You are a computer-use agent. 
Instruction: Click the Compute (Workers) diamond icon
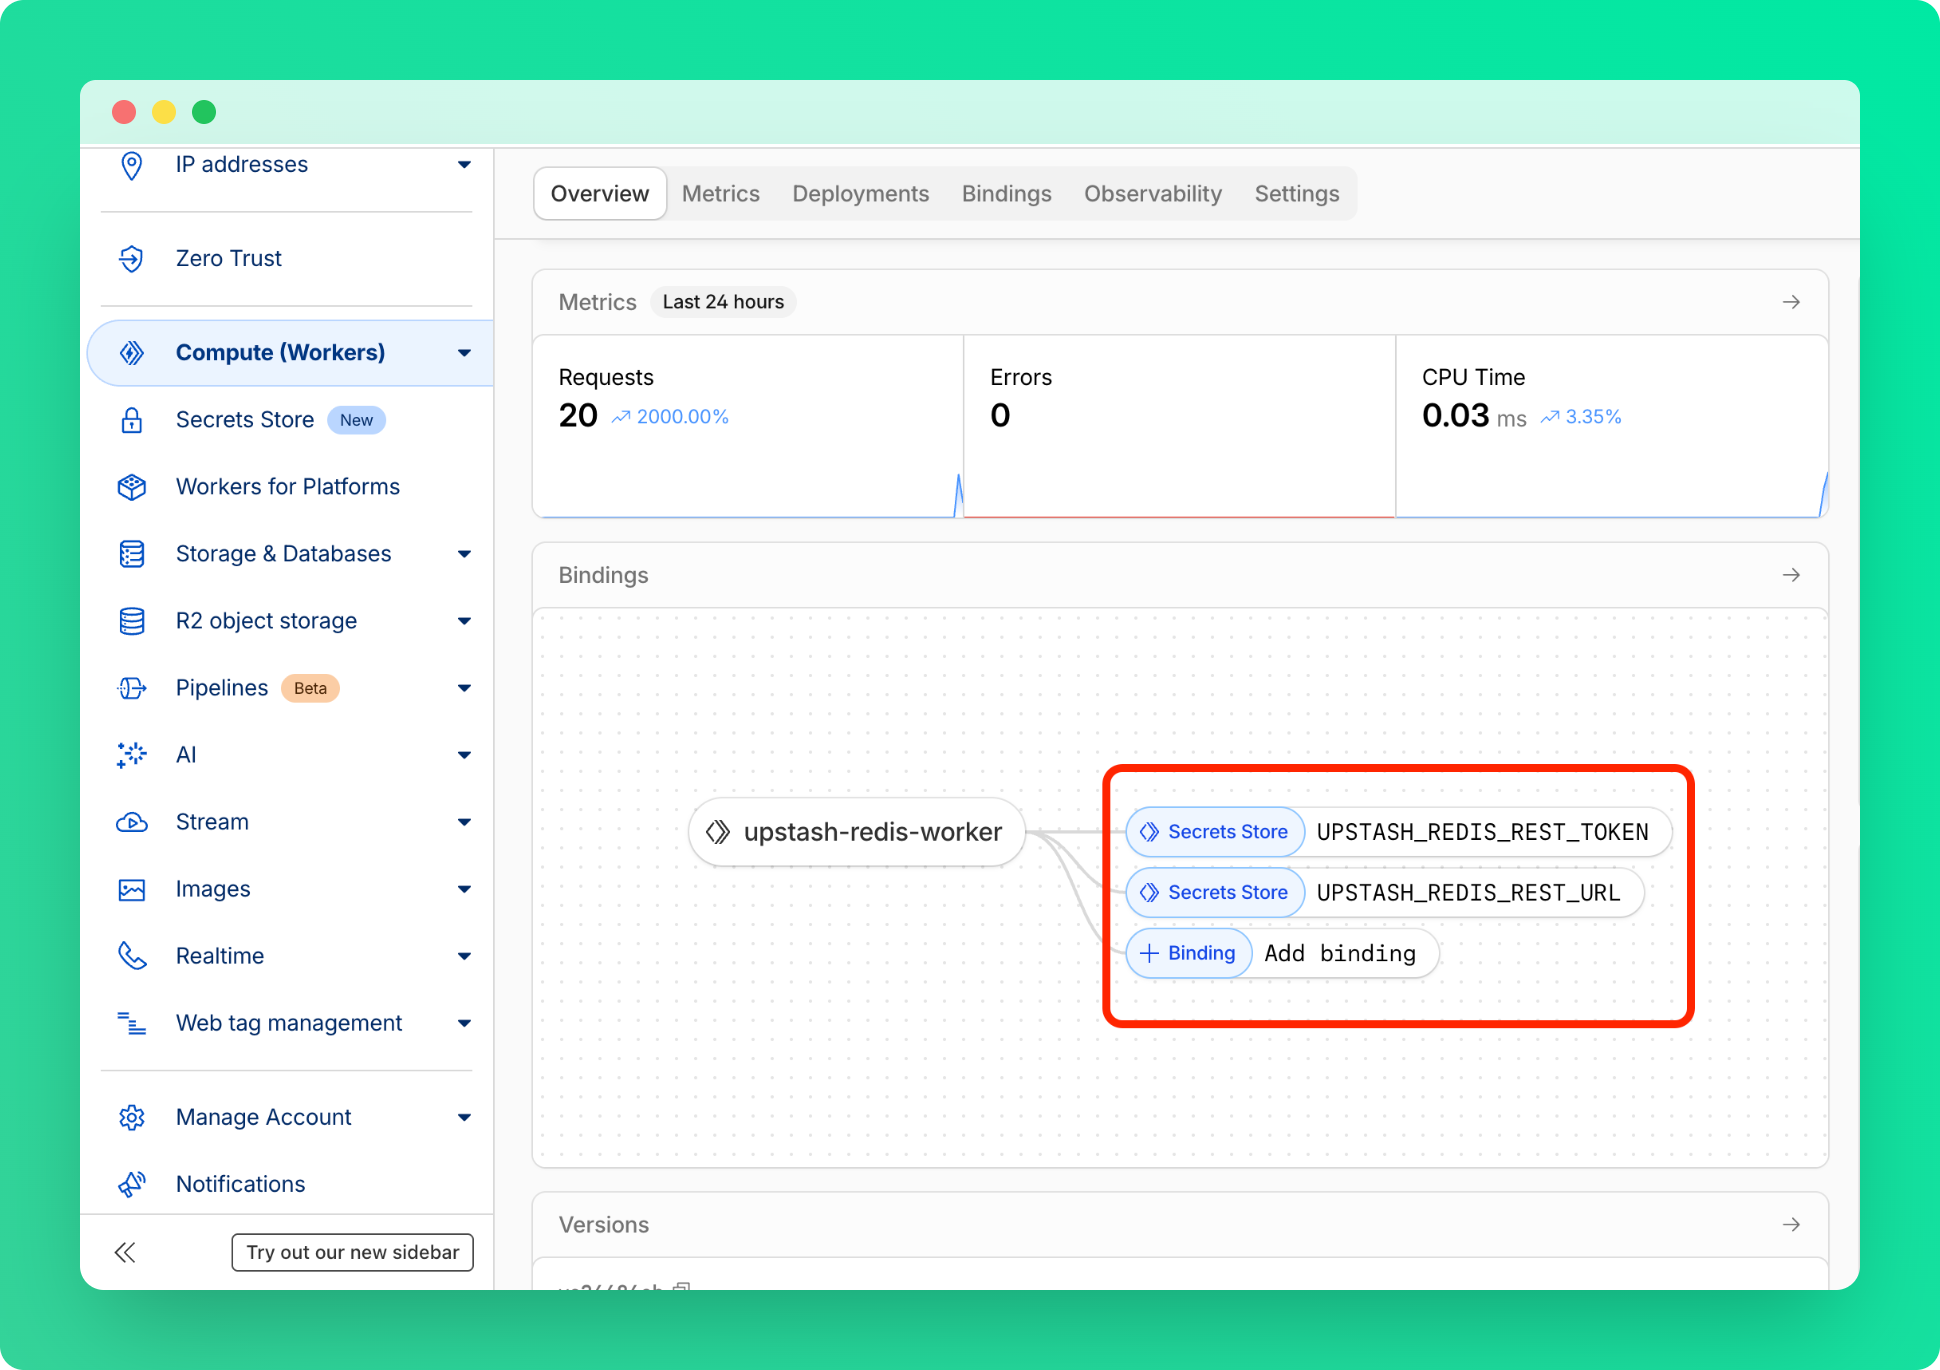pyautogui.click(x=131, y=353)
